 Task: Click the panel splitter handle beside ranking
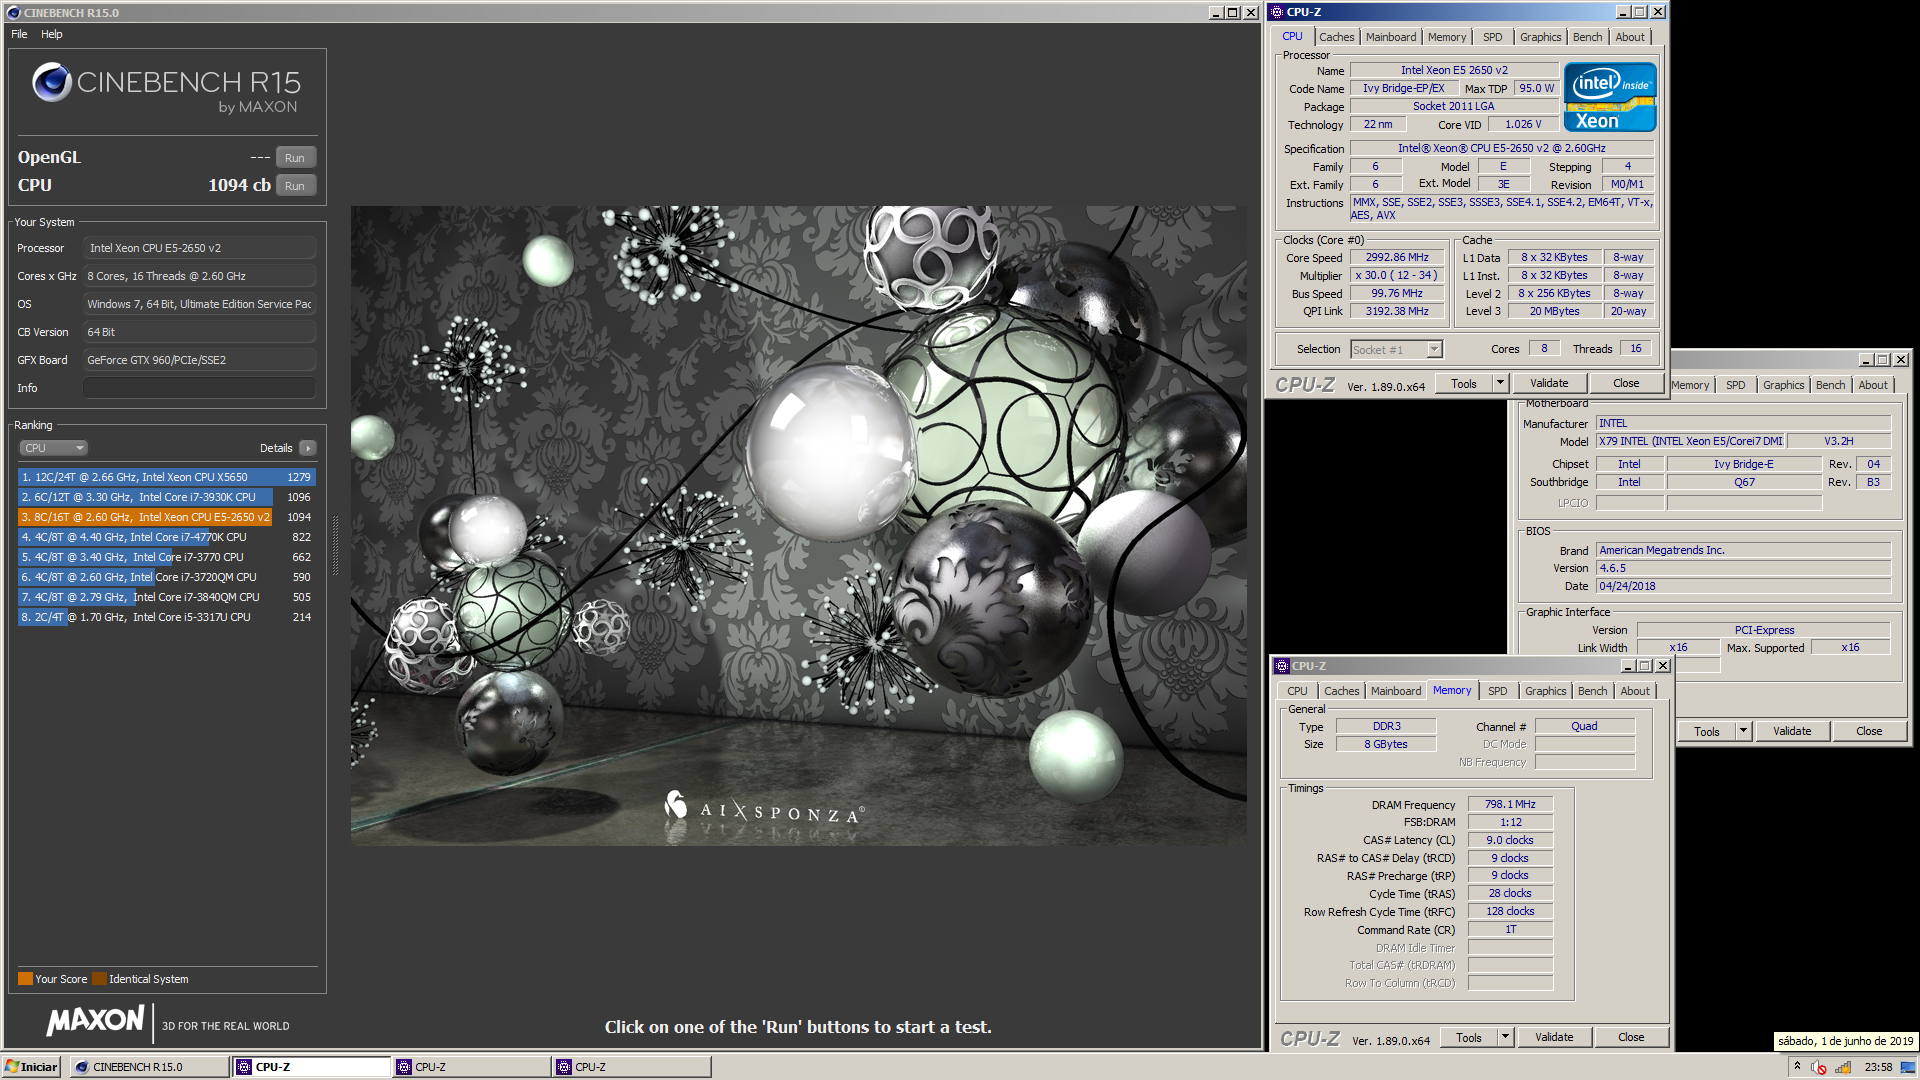click(336, 545)
